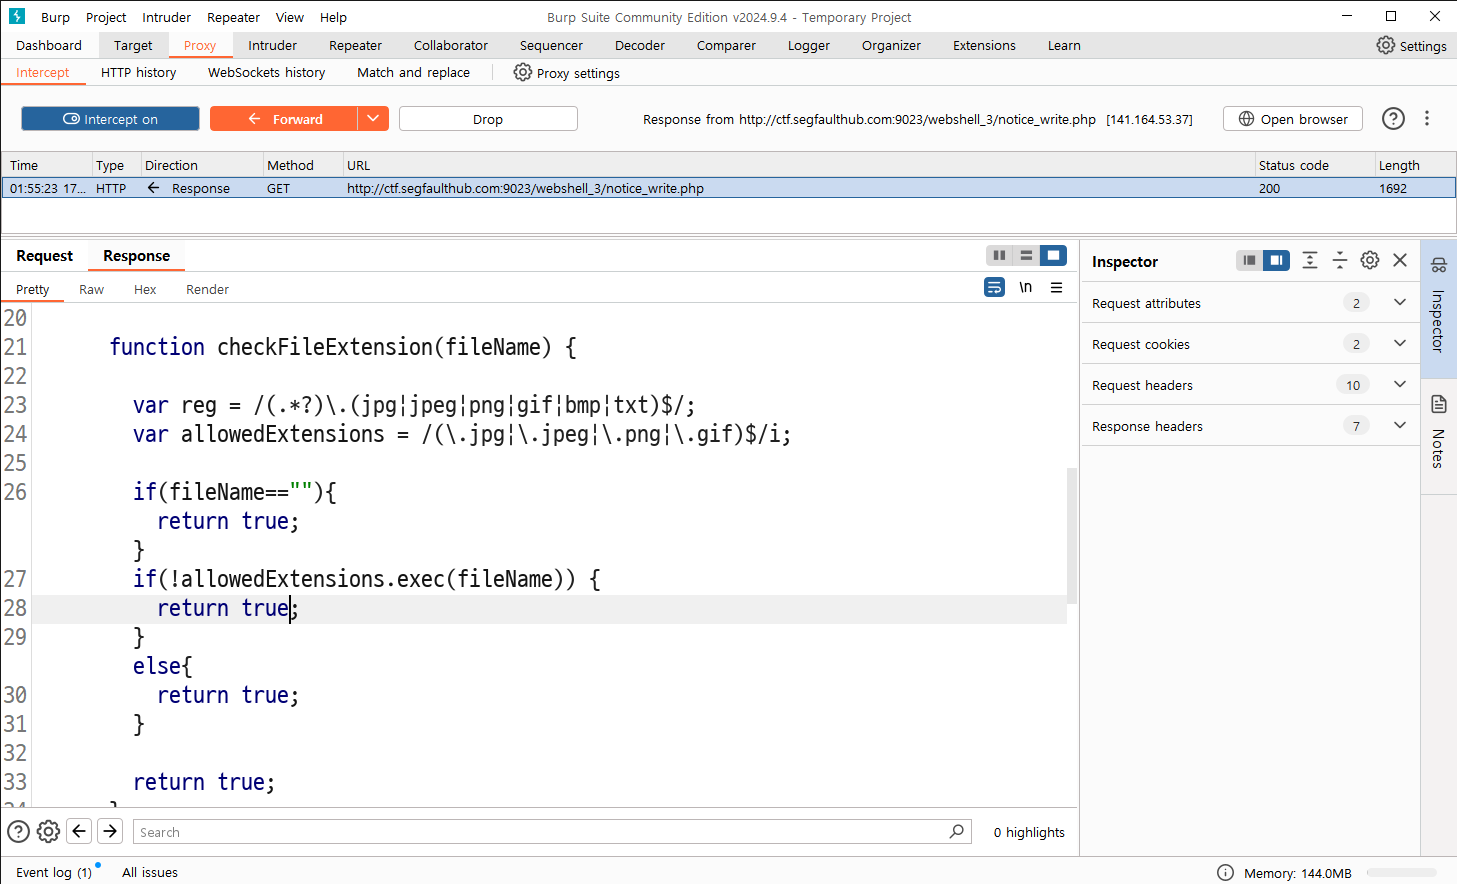1457x884 pixels.
Task: Open the Organizer tab
Action: pos(891,45)
